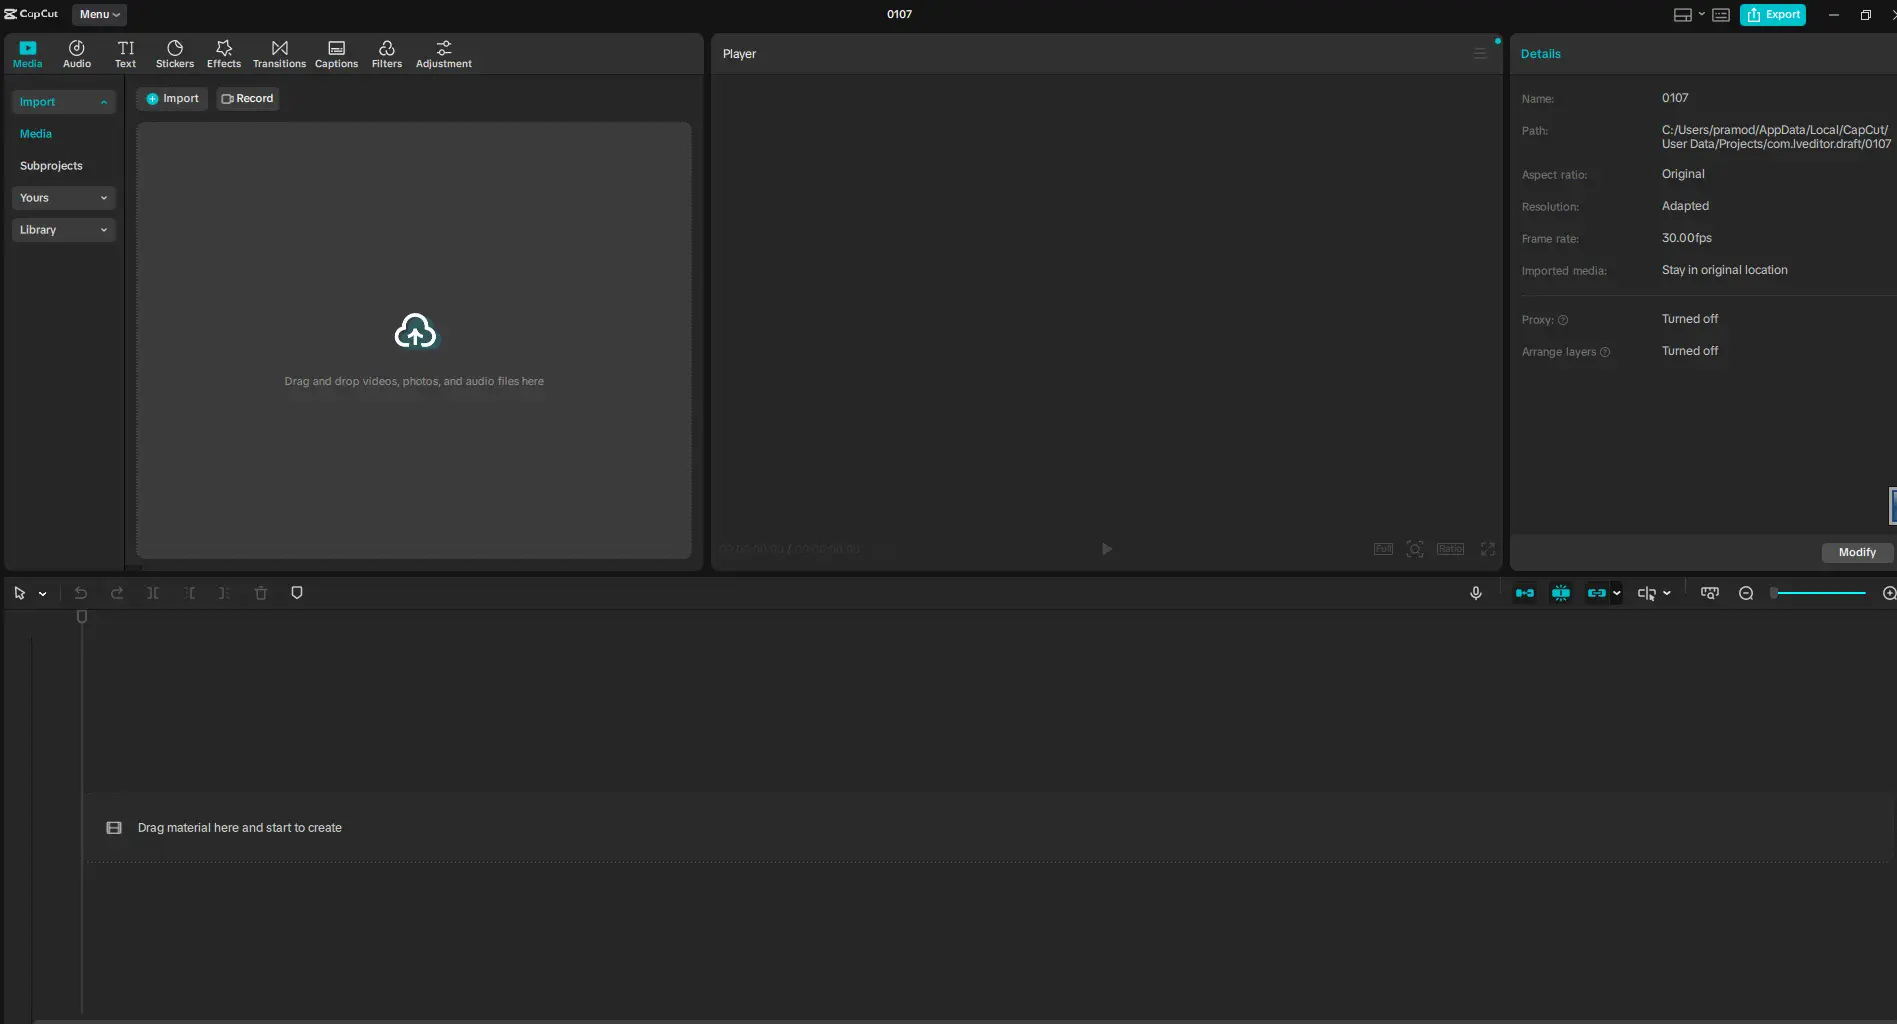1897x1024 pixels.
Task: Open the Stickers panel
Action: (174, 54)
